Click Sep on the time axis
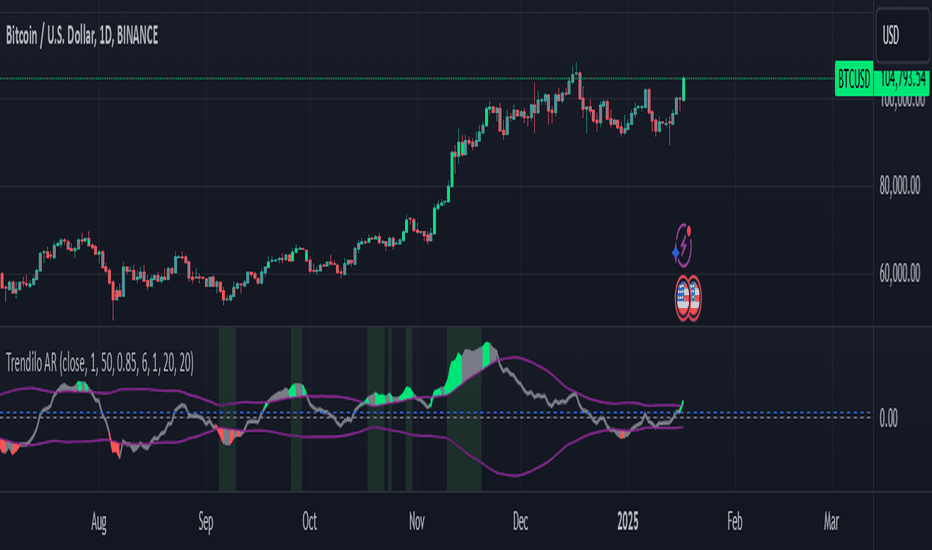 pyautogui.click(x=205, y=522)
